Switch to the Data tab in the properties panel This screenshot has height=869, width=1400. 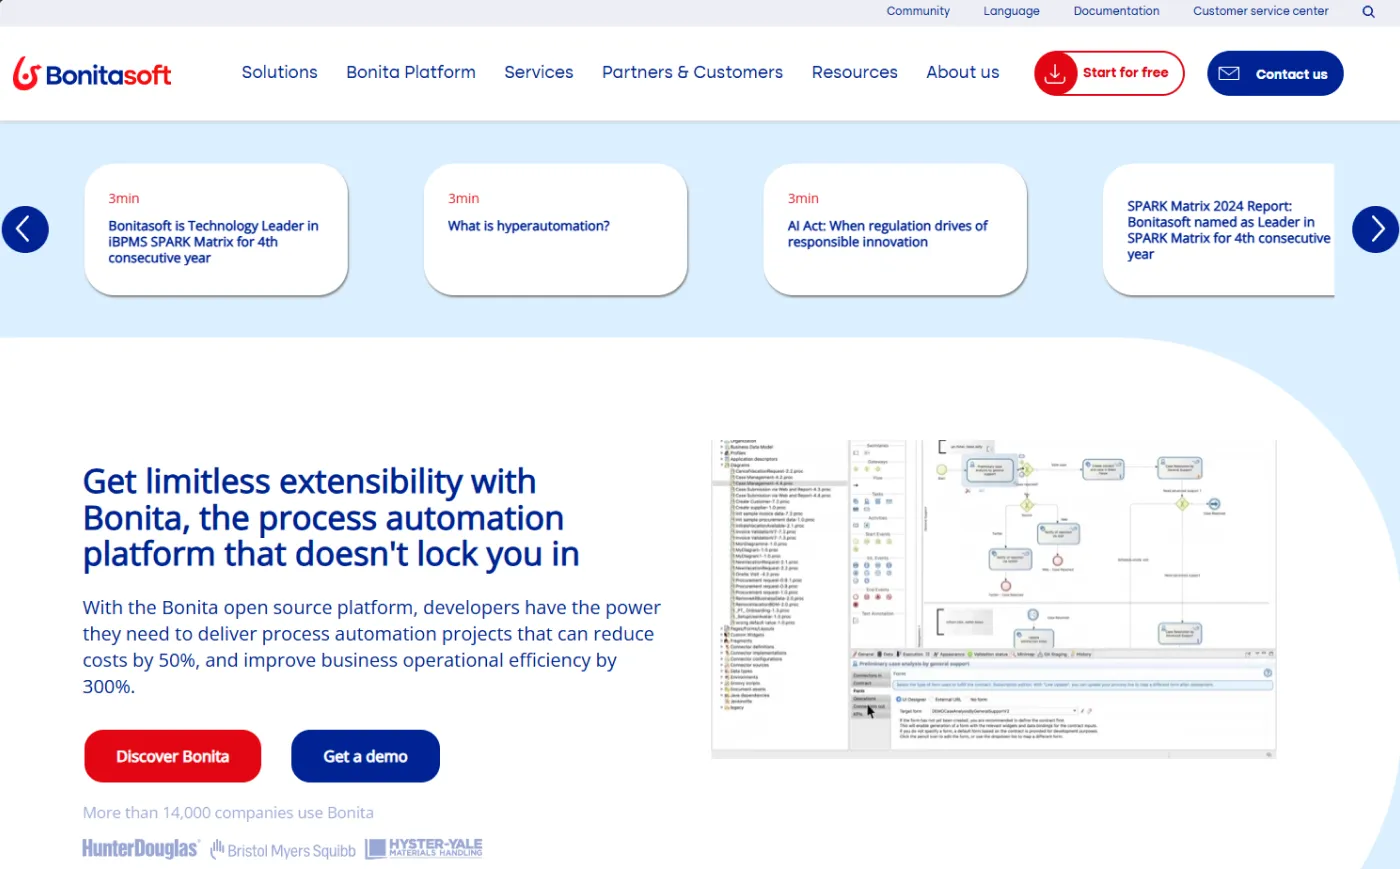tap(886, 654)
